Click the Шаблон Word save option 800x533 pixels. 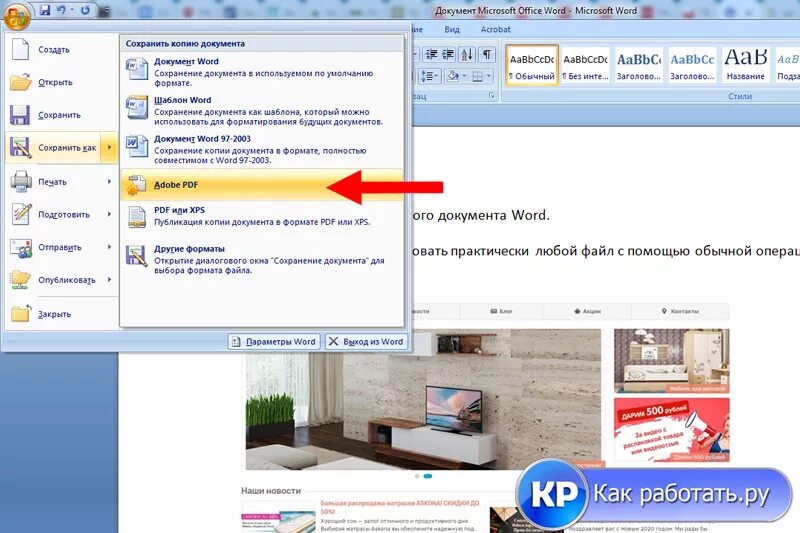coord(262,110)
